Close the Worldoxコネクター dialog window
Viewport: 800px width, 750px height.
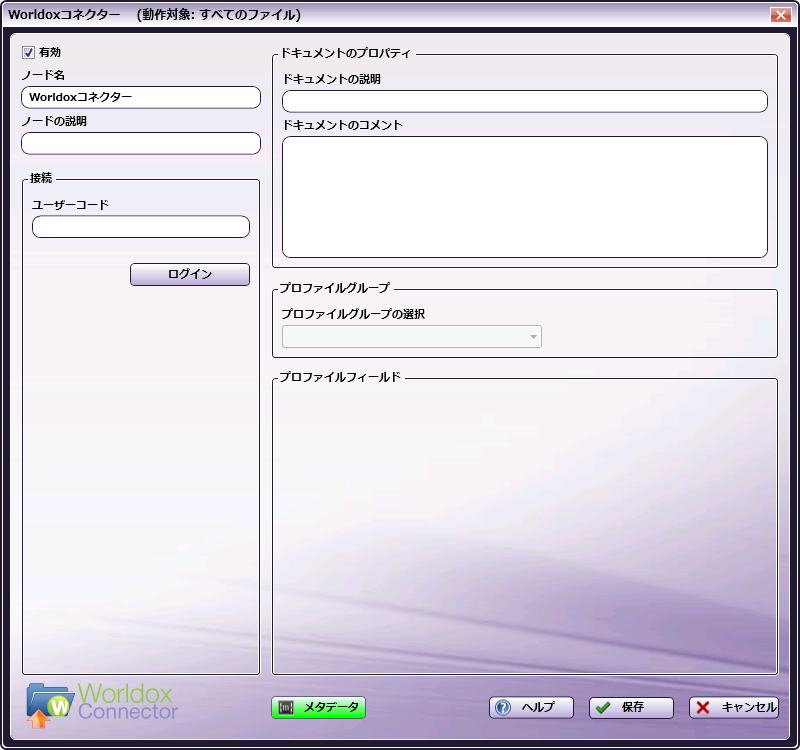[781, 15]
